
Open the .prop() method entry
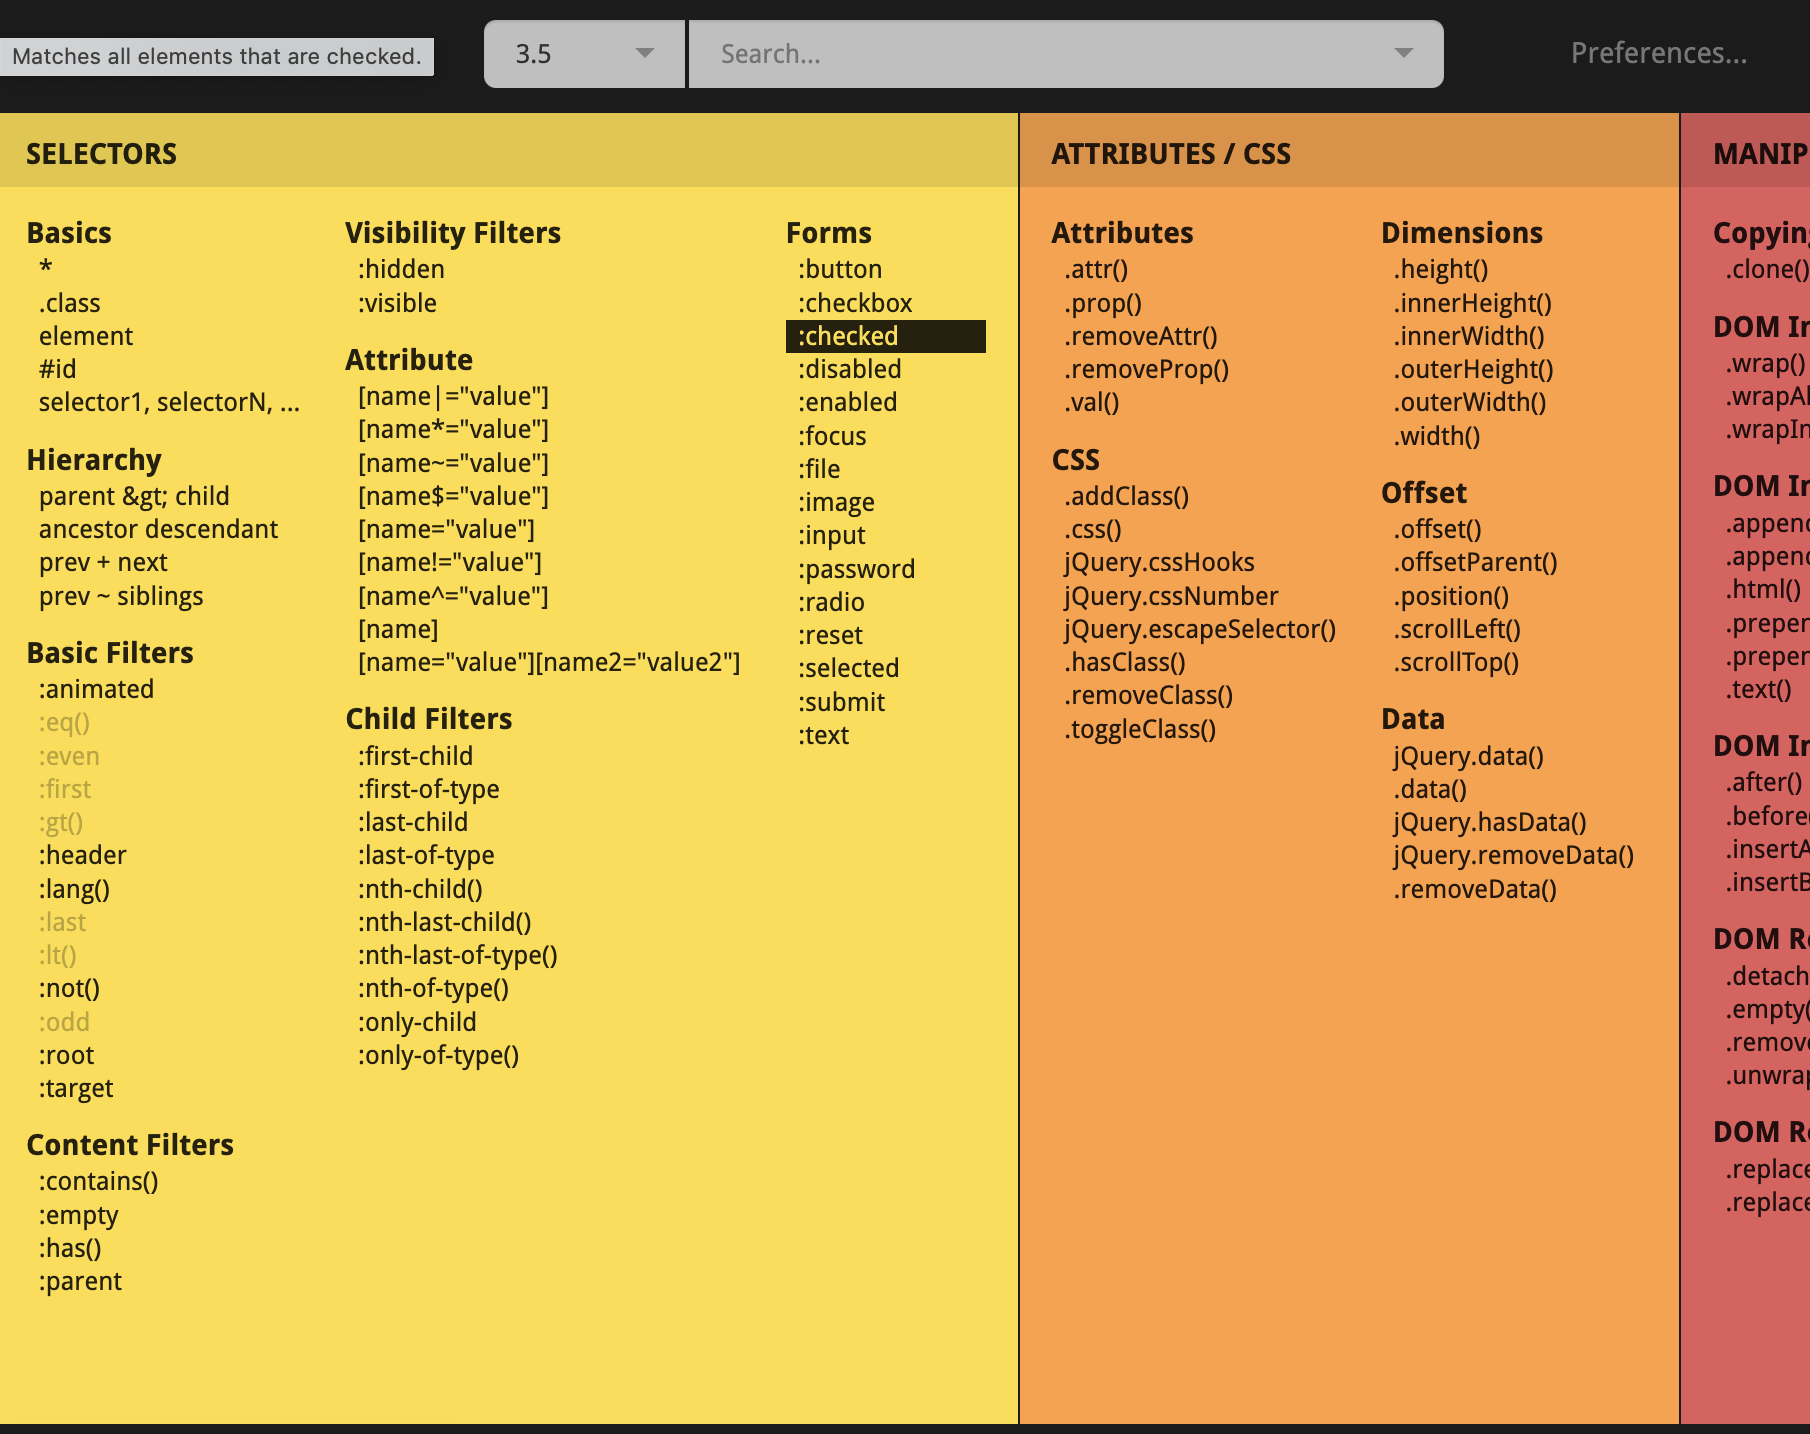(1103, 303)
